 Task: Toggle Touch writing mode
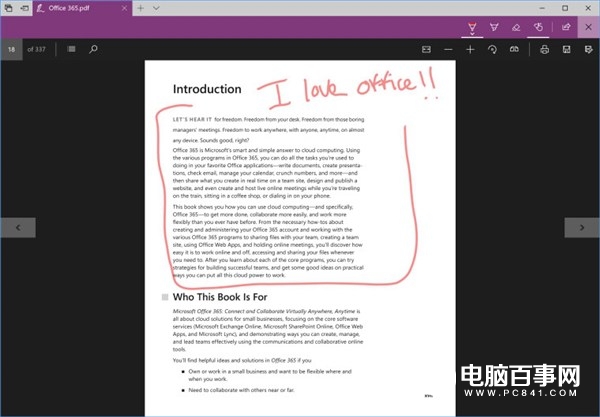(x=538, y=27)
